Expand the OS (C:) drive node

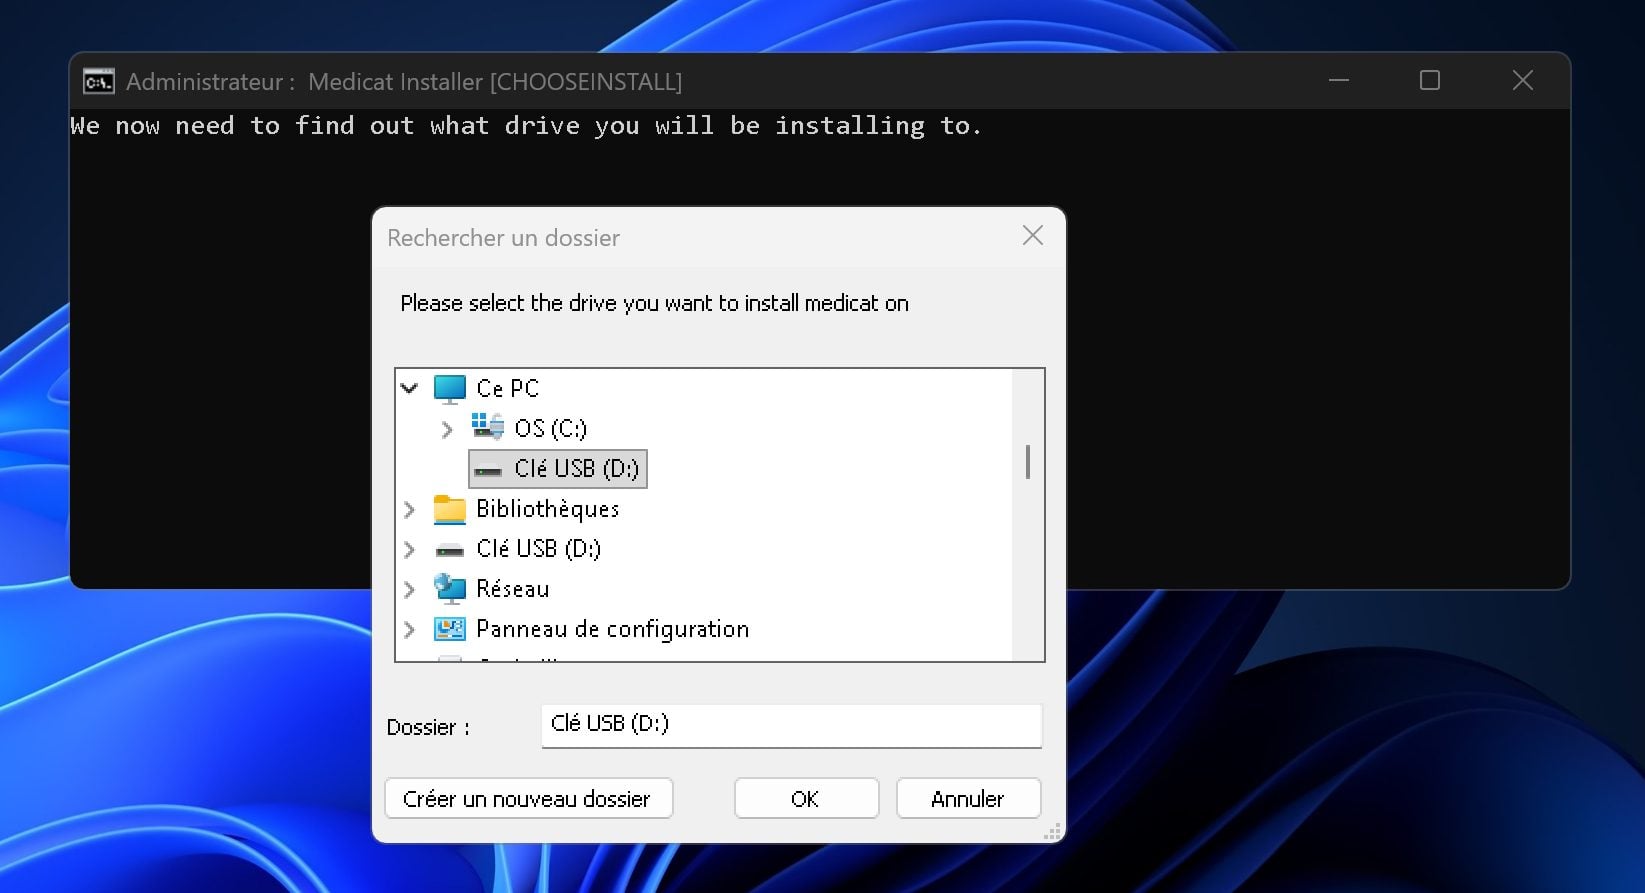point(447,429)
